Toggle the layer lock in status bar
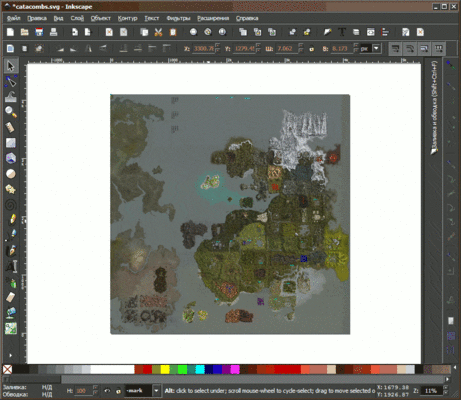 118,391
